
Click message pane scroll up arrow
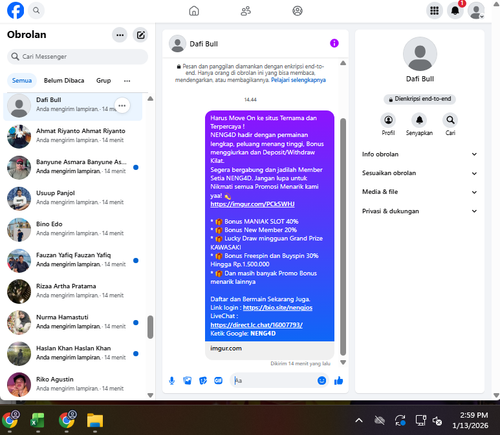click(343, 63)
